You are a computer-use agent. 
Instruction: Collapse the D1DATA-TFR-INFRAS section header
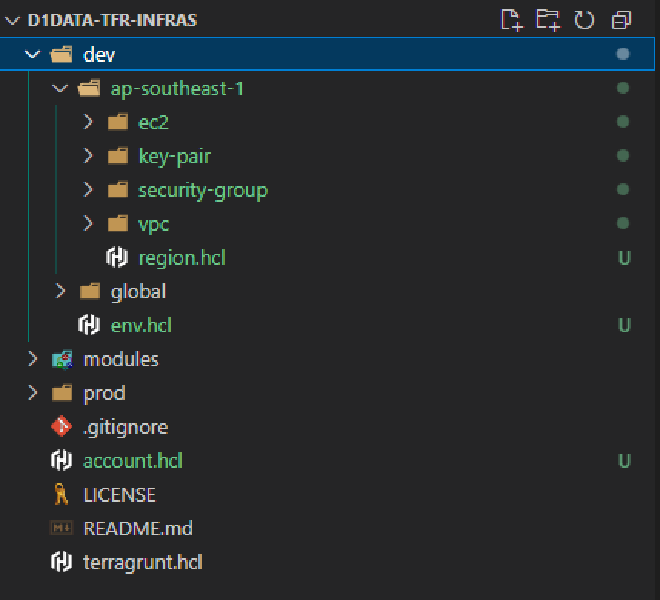click(12, 20)
